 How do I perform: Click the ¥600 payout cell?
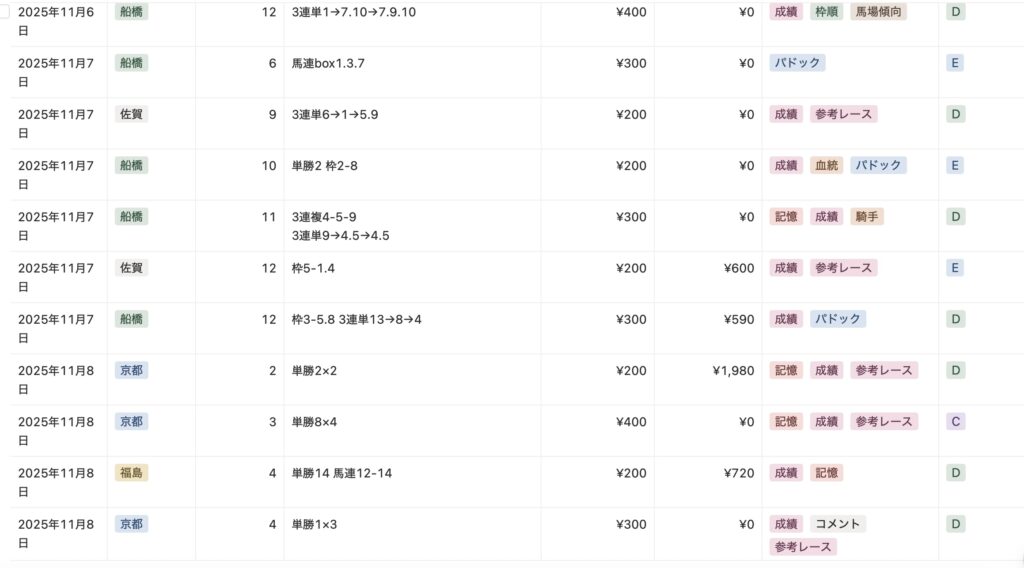tap(739, 267)
